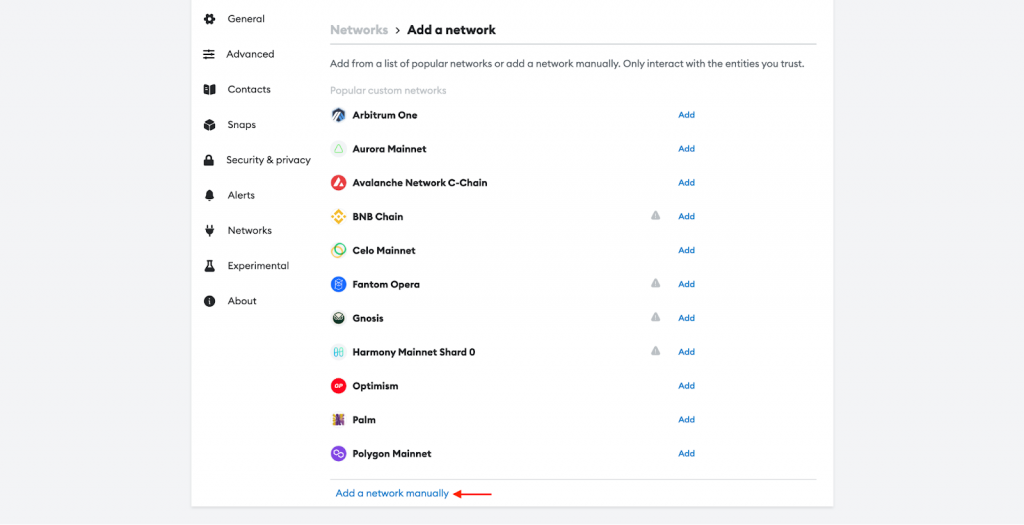Click the General gear icon

click(209, 19)
